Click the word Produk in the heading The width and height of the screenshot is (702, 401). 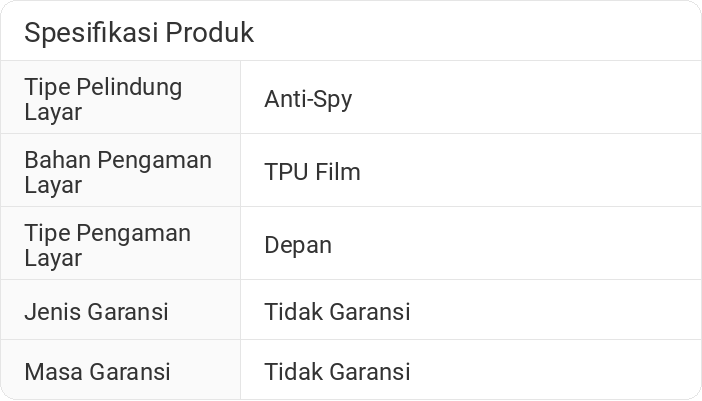[210, 32]
